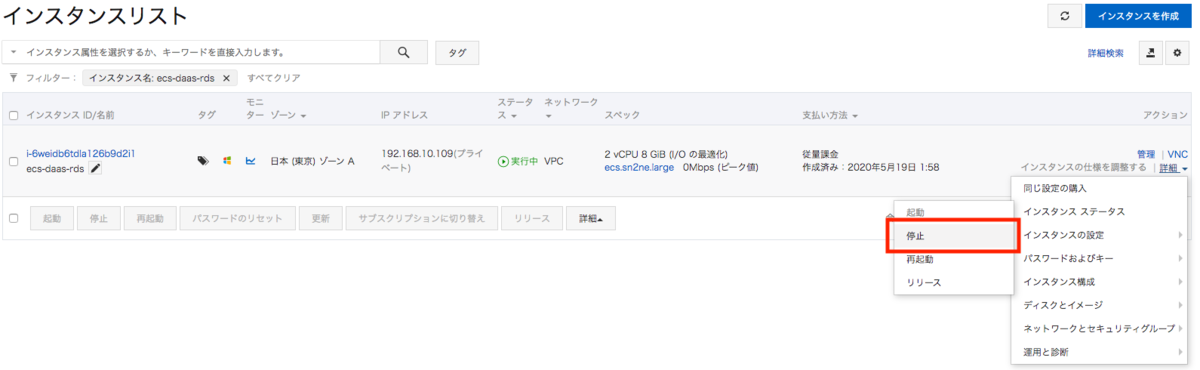The height and width of the screenshot is (370, 1200).
Task: Open the instance ID link i-6weidb6tdla126b9d2i1
Action: (80, 153)
